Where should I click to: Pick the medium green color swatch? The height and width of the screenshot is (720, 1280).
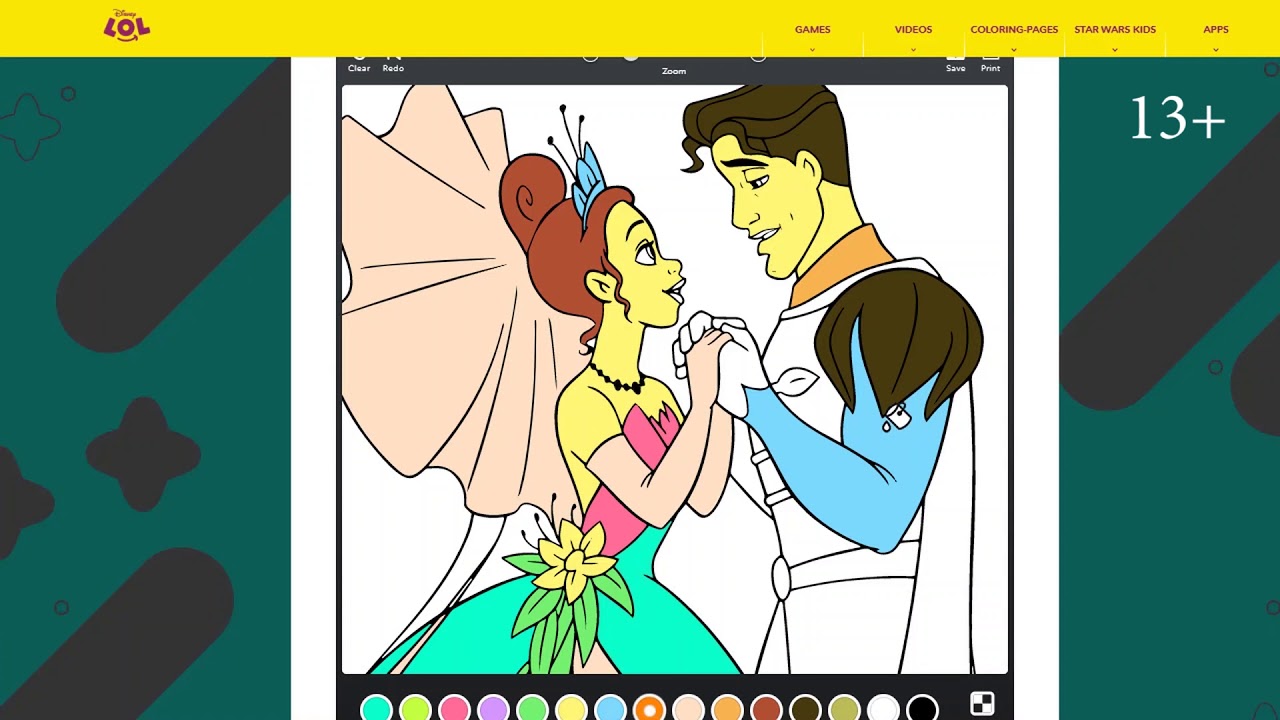click(x=532, y=709)
